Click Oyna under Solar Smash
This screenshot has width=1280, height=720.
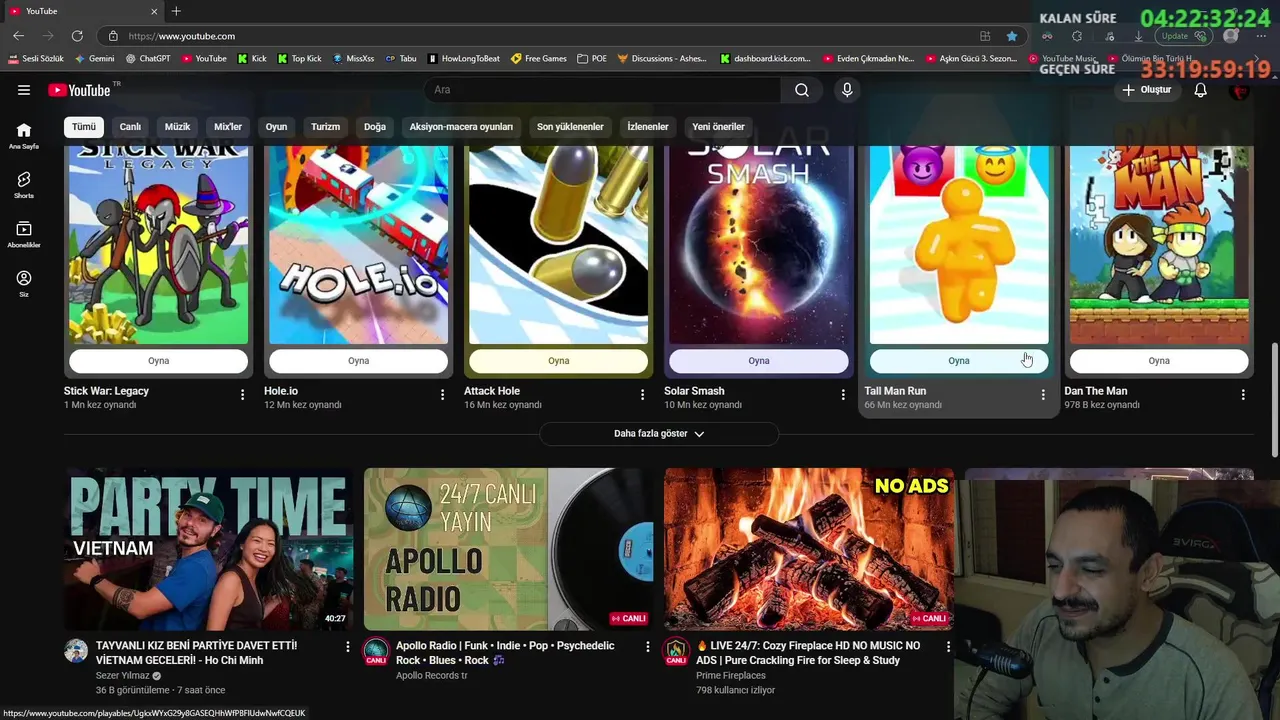(x=759, y=361)
